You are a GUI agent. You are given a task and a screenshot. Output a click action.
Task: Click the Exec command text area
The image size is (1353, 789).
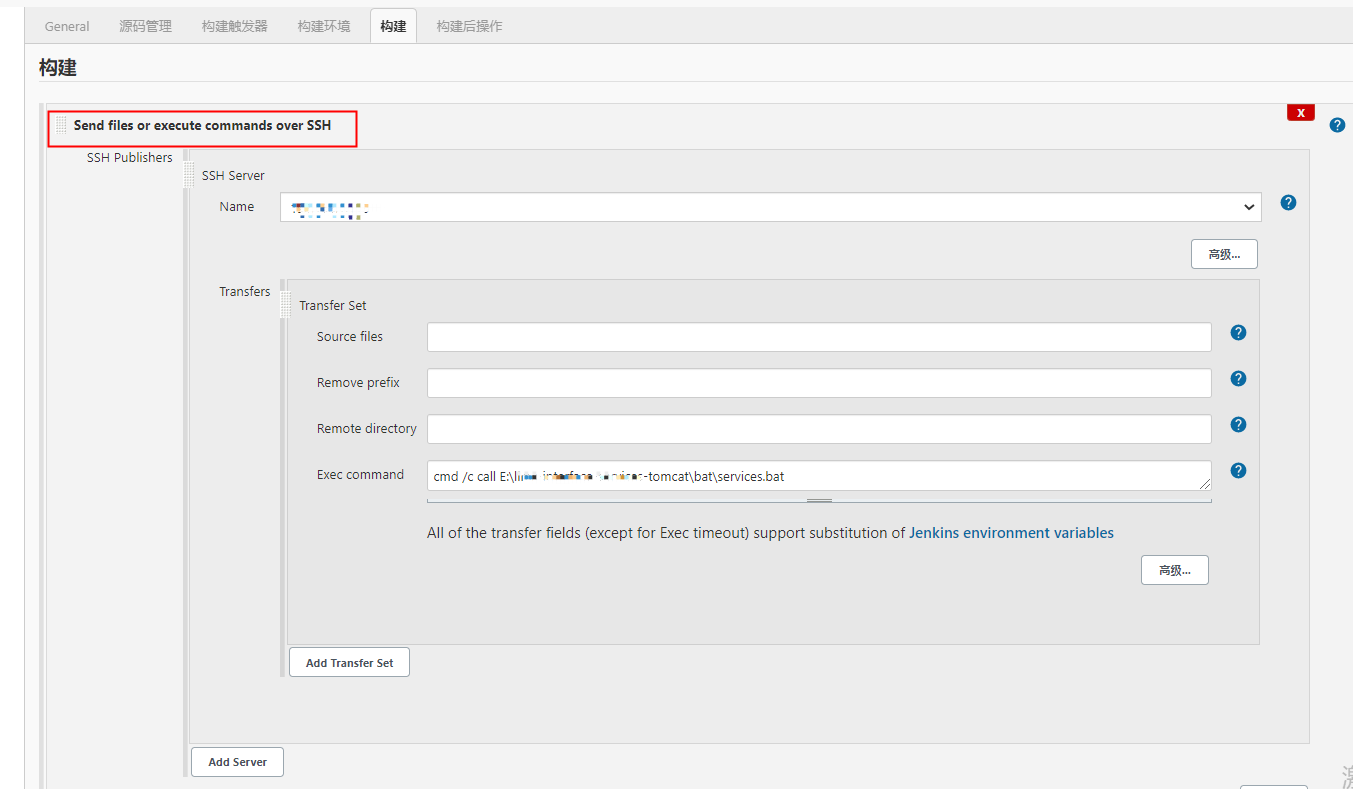[x=819, y=476]
